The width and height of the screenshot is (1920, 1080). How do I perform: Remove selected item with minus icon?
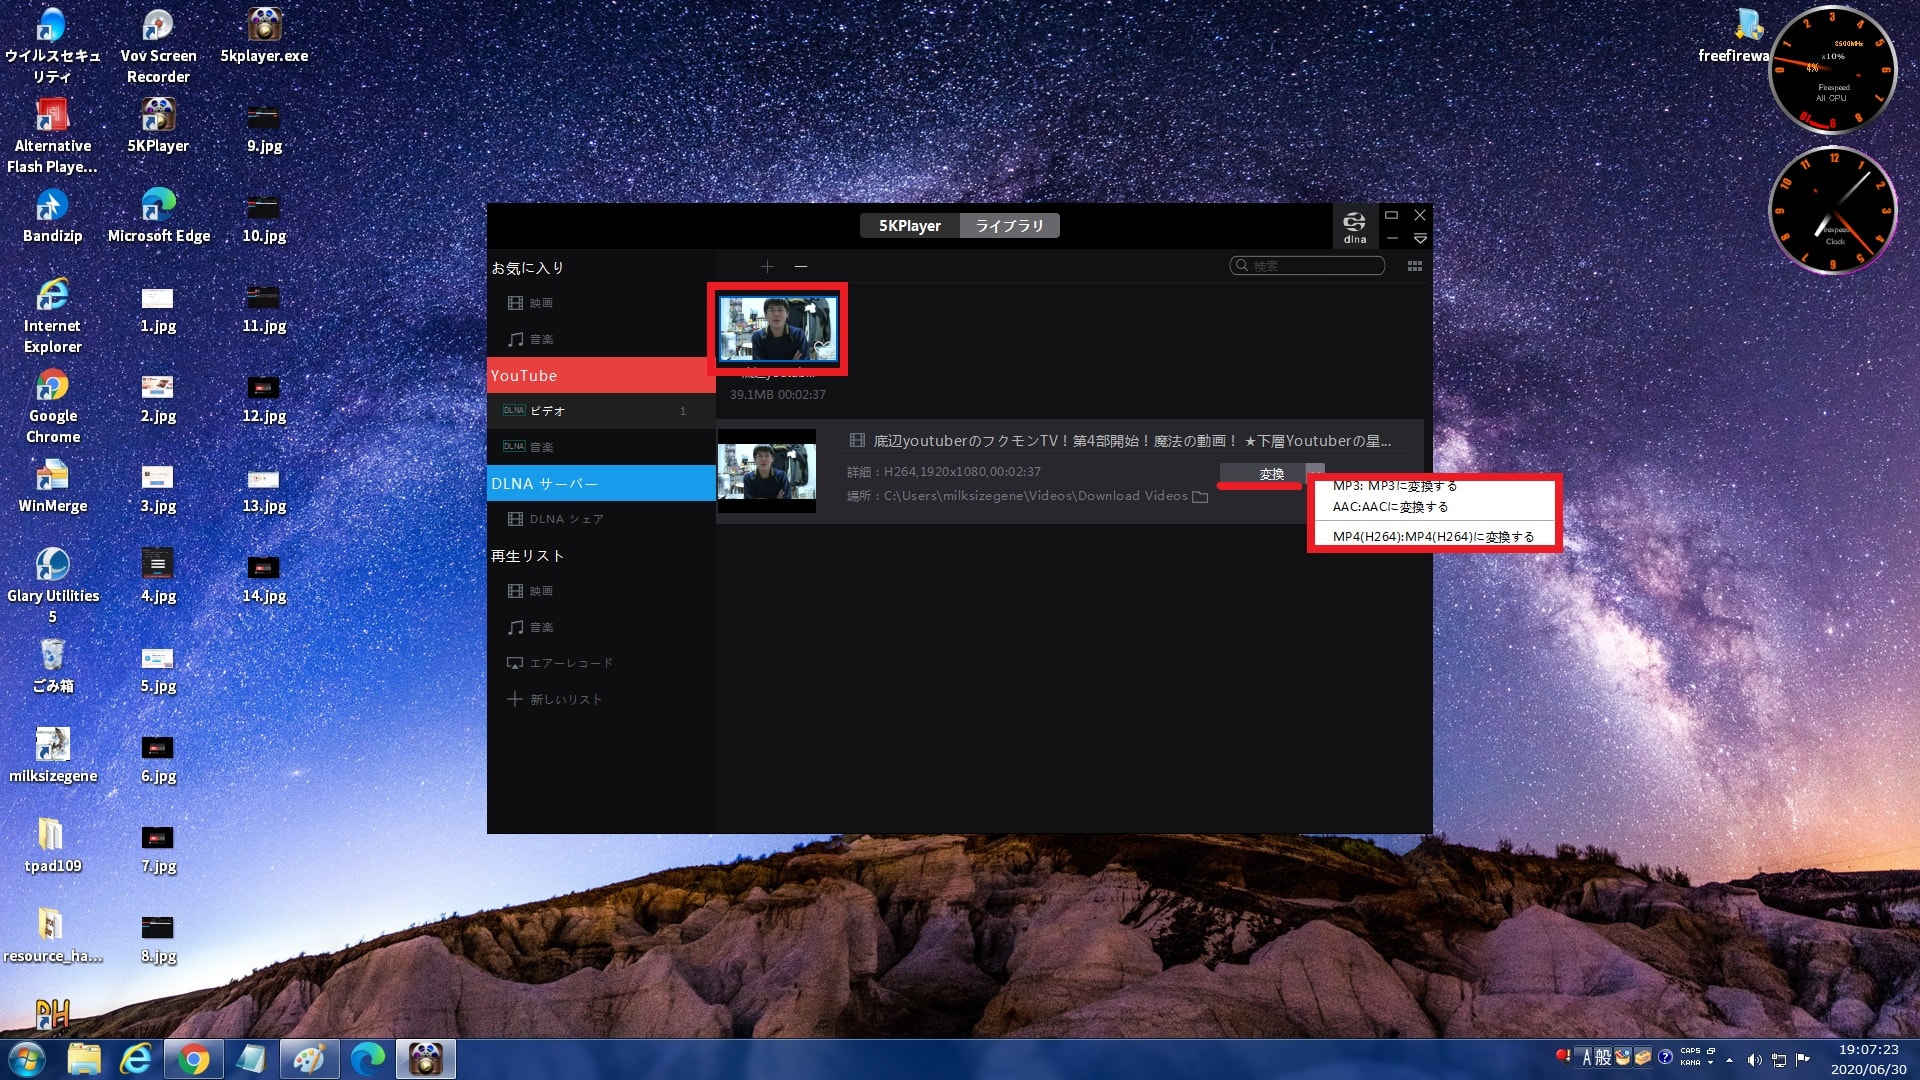coord(801,266)
